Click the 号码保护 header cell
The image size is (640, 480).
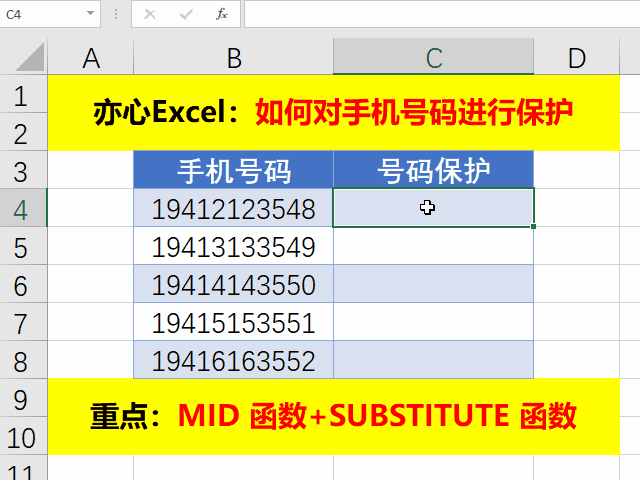(433, 171)
